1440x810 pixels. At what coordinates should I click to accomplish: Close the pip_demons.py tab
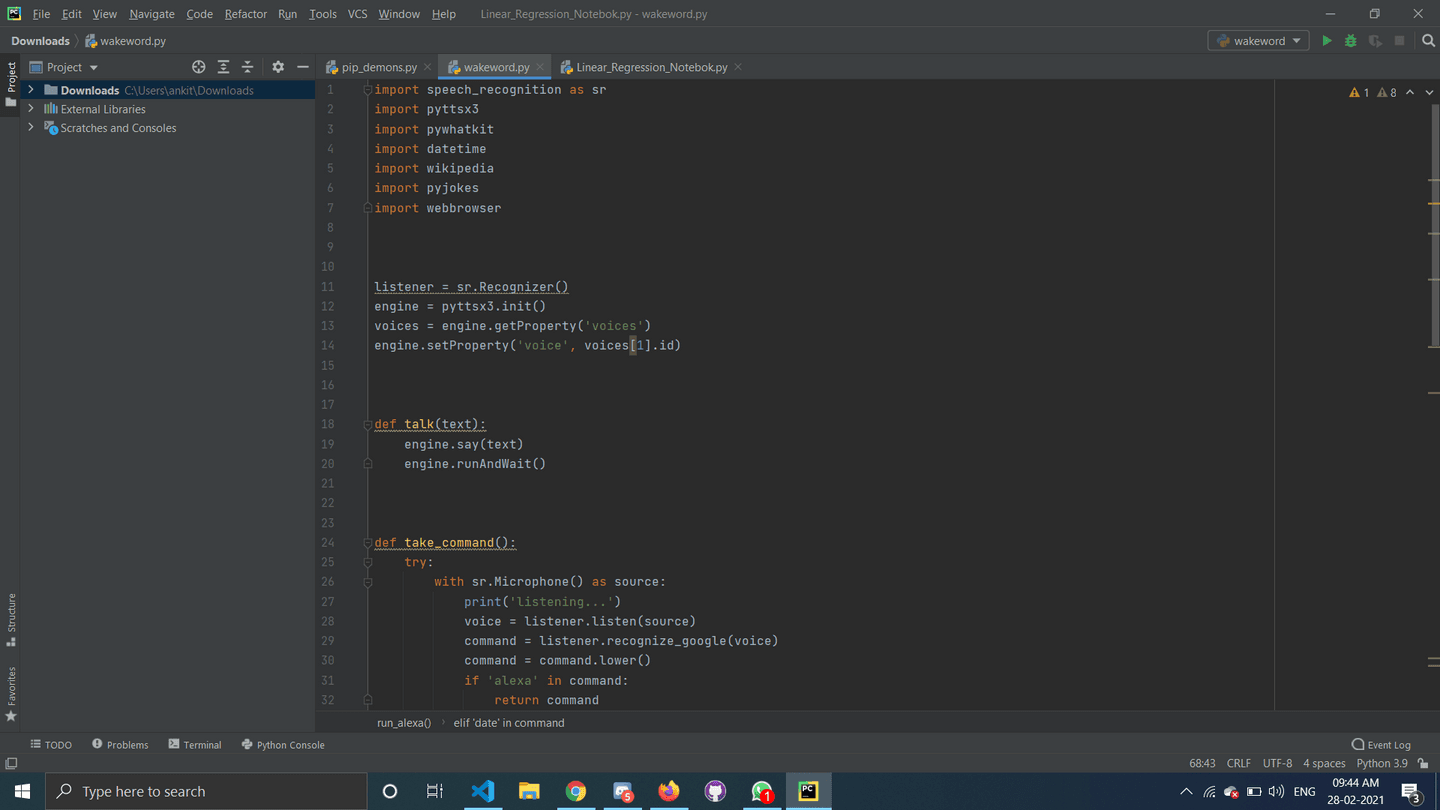pyautogui.click(x=427, y=67)
